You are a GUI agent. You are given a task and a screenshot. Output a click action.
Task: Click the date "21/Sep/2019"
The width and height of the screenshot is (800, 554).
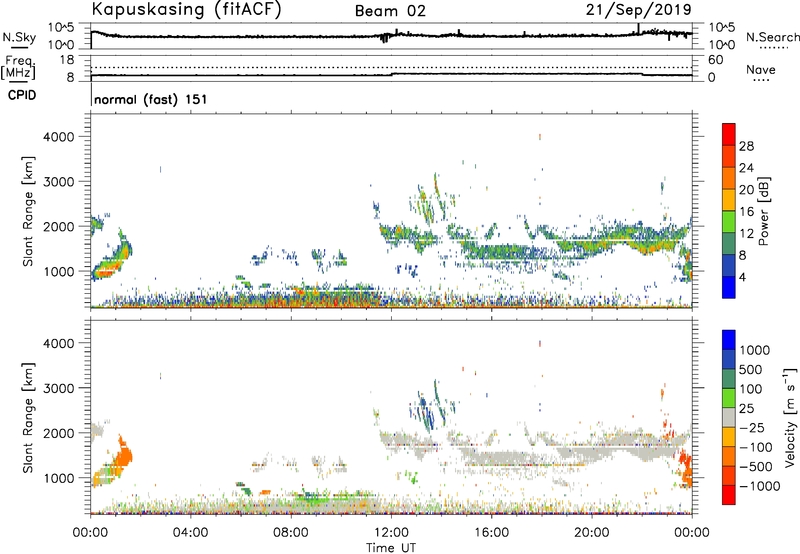coord(638,10)
